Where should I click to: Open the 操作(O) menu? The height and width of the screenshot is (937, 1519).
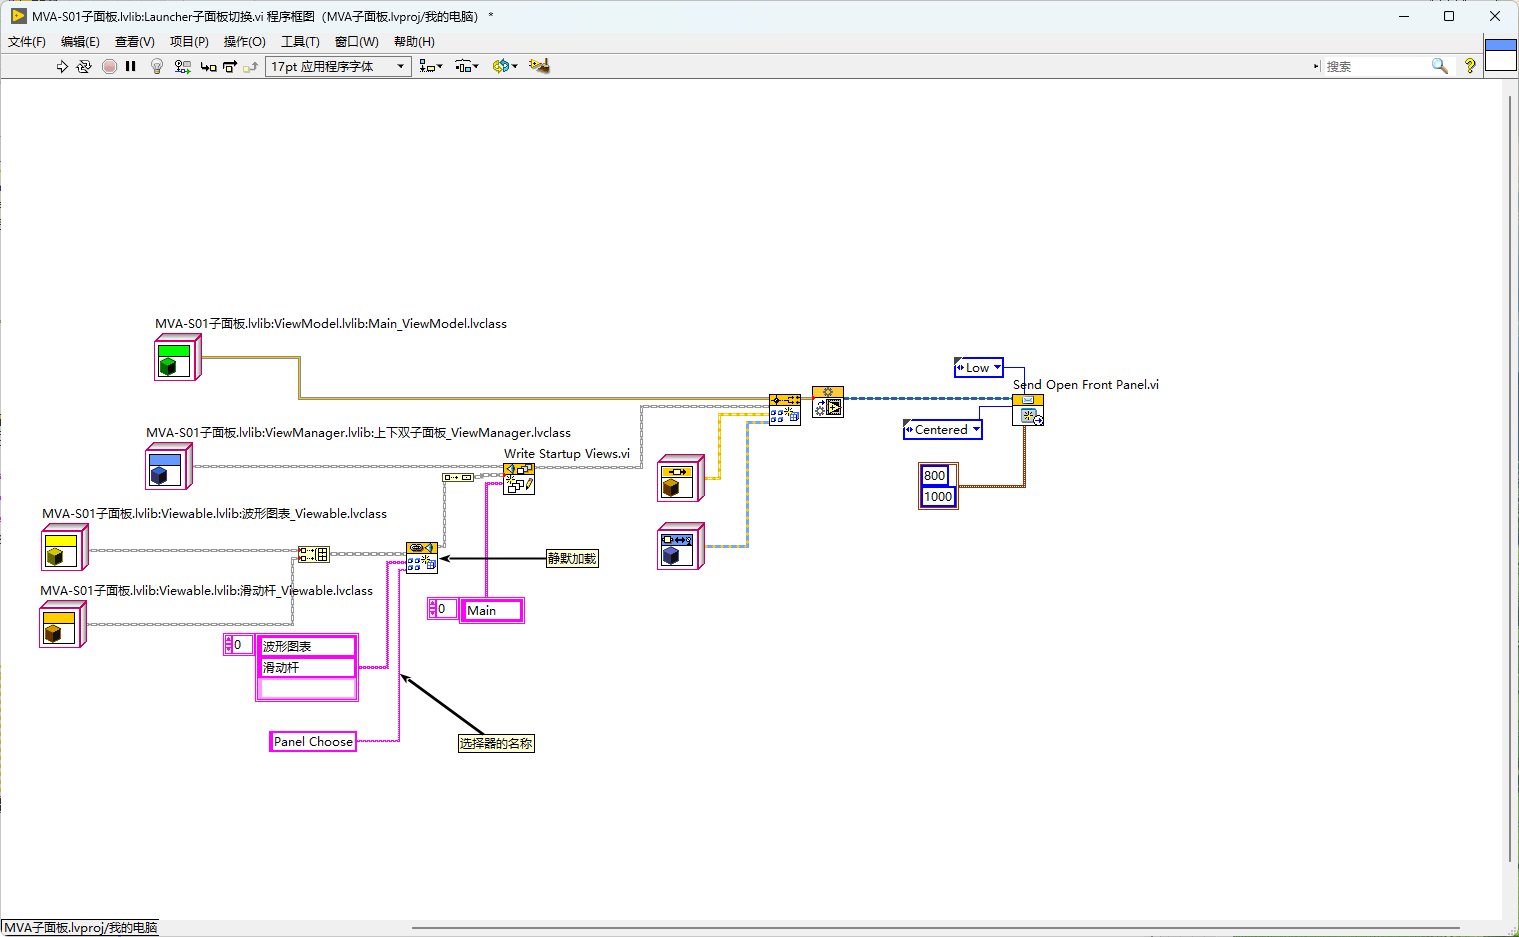pos(244,42)
